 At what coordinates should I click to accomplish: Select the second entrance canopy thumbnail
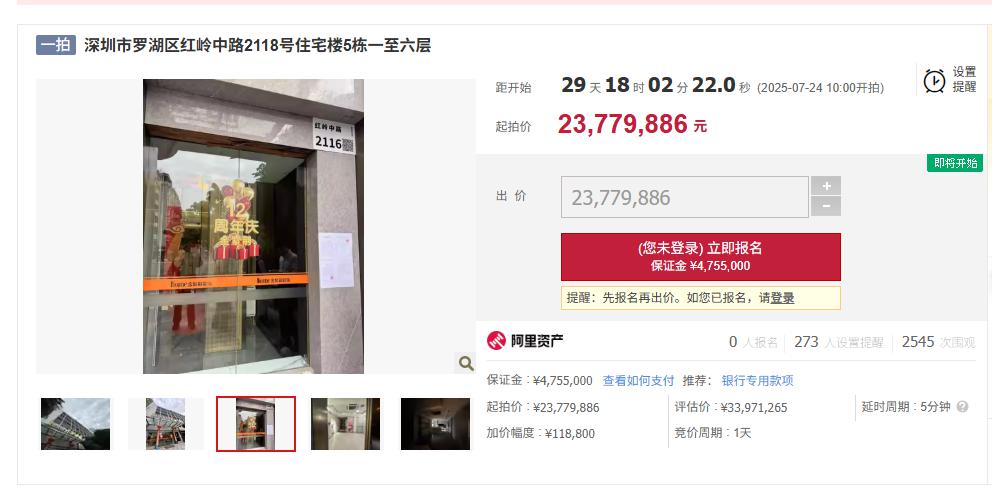(166, 424)
